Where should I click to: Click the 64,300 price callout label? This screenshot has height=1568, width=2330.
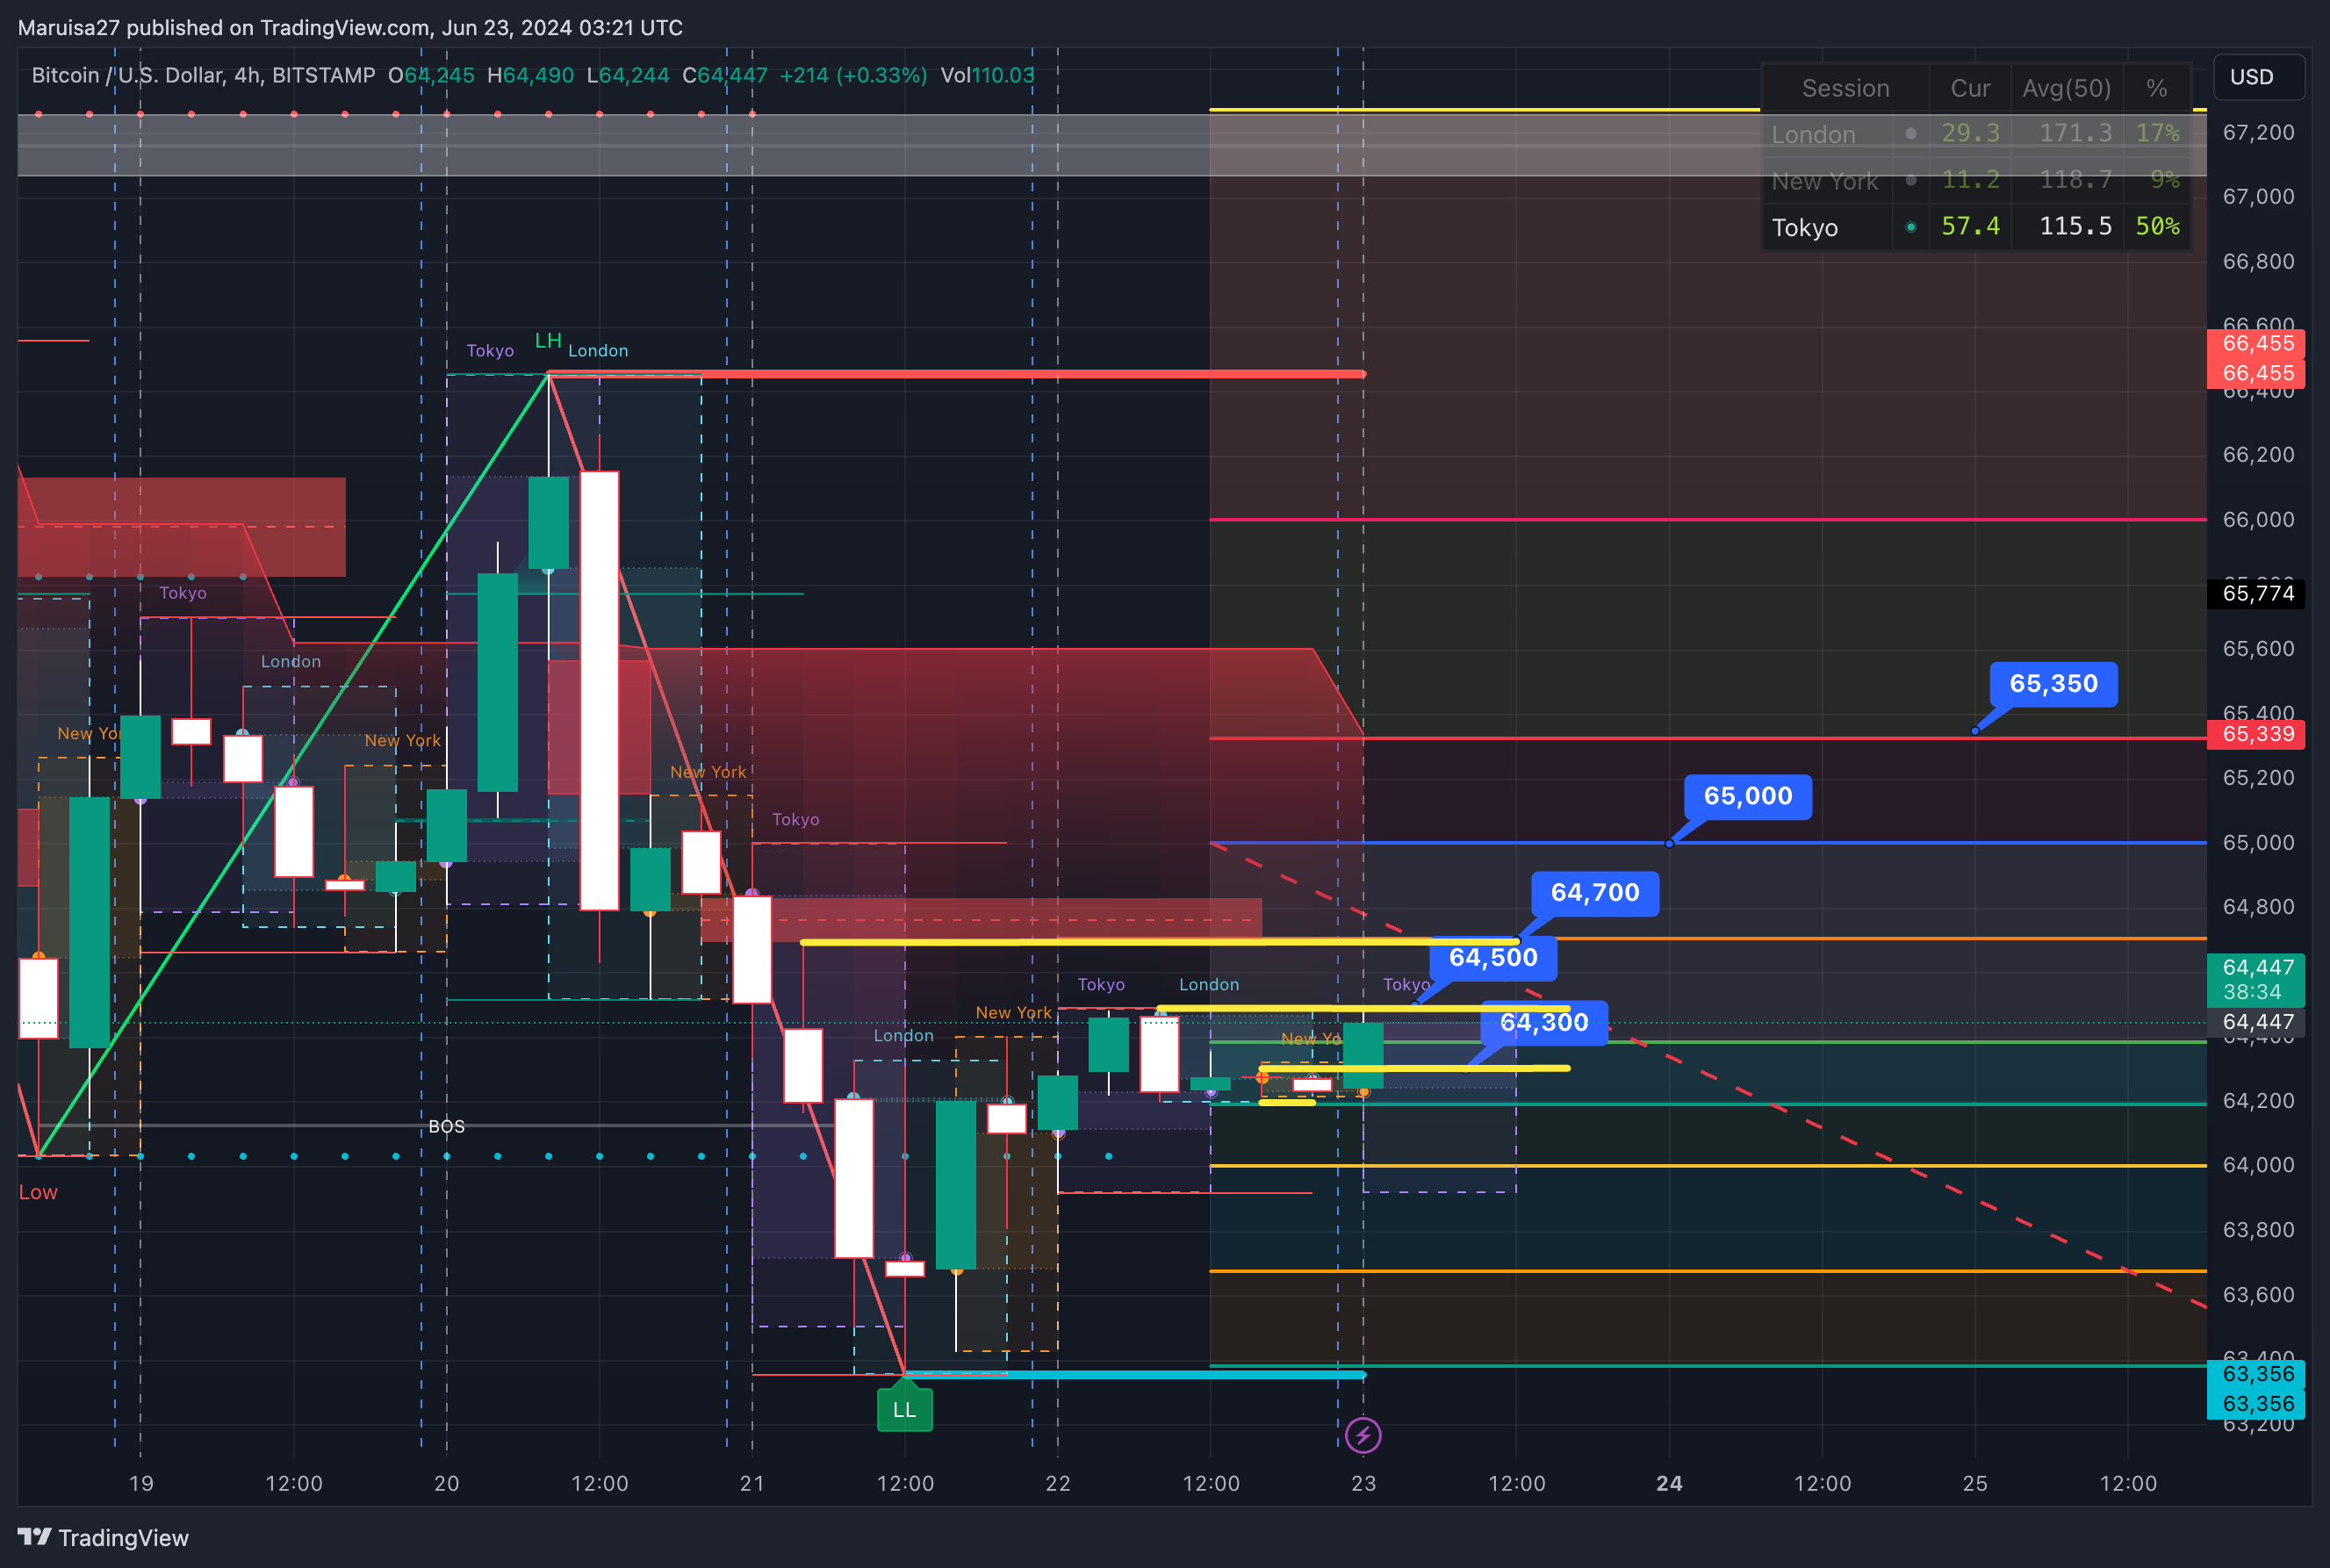tap(1543, 1022)
